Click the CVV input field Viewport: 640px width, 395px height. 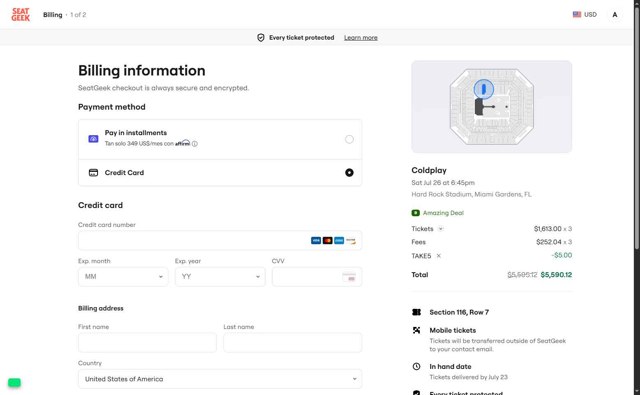(x=317, y=277)
